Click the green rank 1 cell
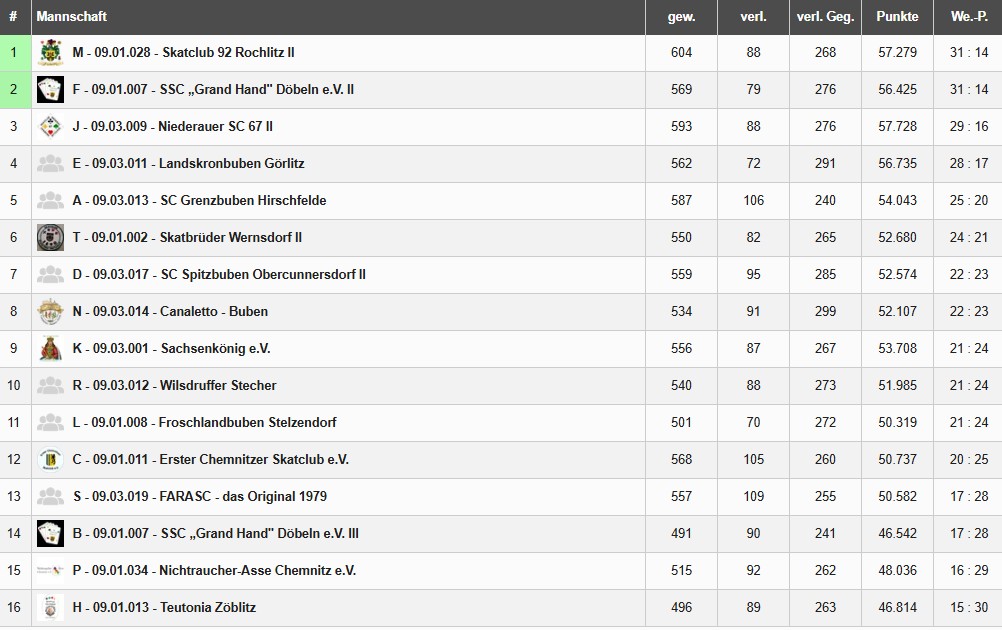 pos(14,52)
